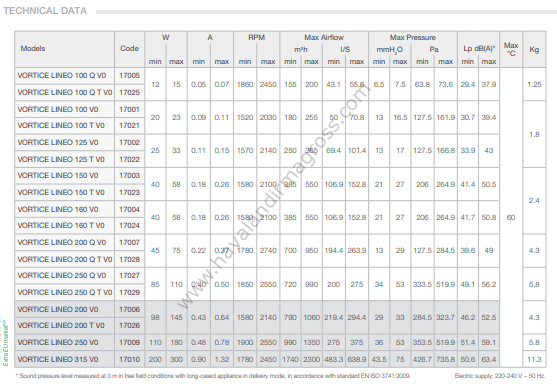Click airflow value 2300 m³/h
Screen dimensions: 557x386
point(311,359)
